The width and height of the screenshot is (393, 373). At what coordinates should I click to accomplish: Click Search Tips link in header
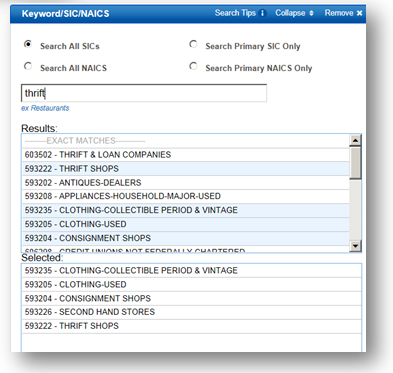[x=235, y=13]
